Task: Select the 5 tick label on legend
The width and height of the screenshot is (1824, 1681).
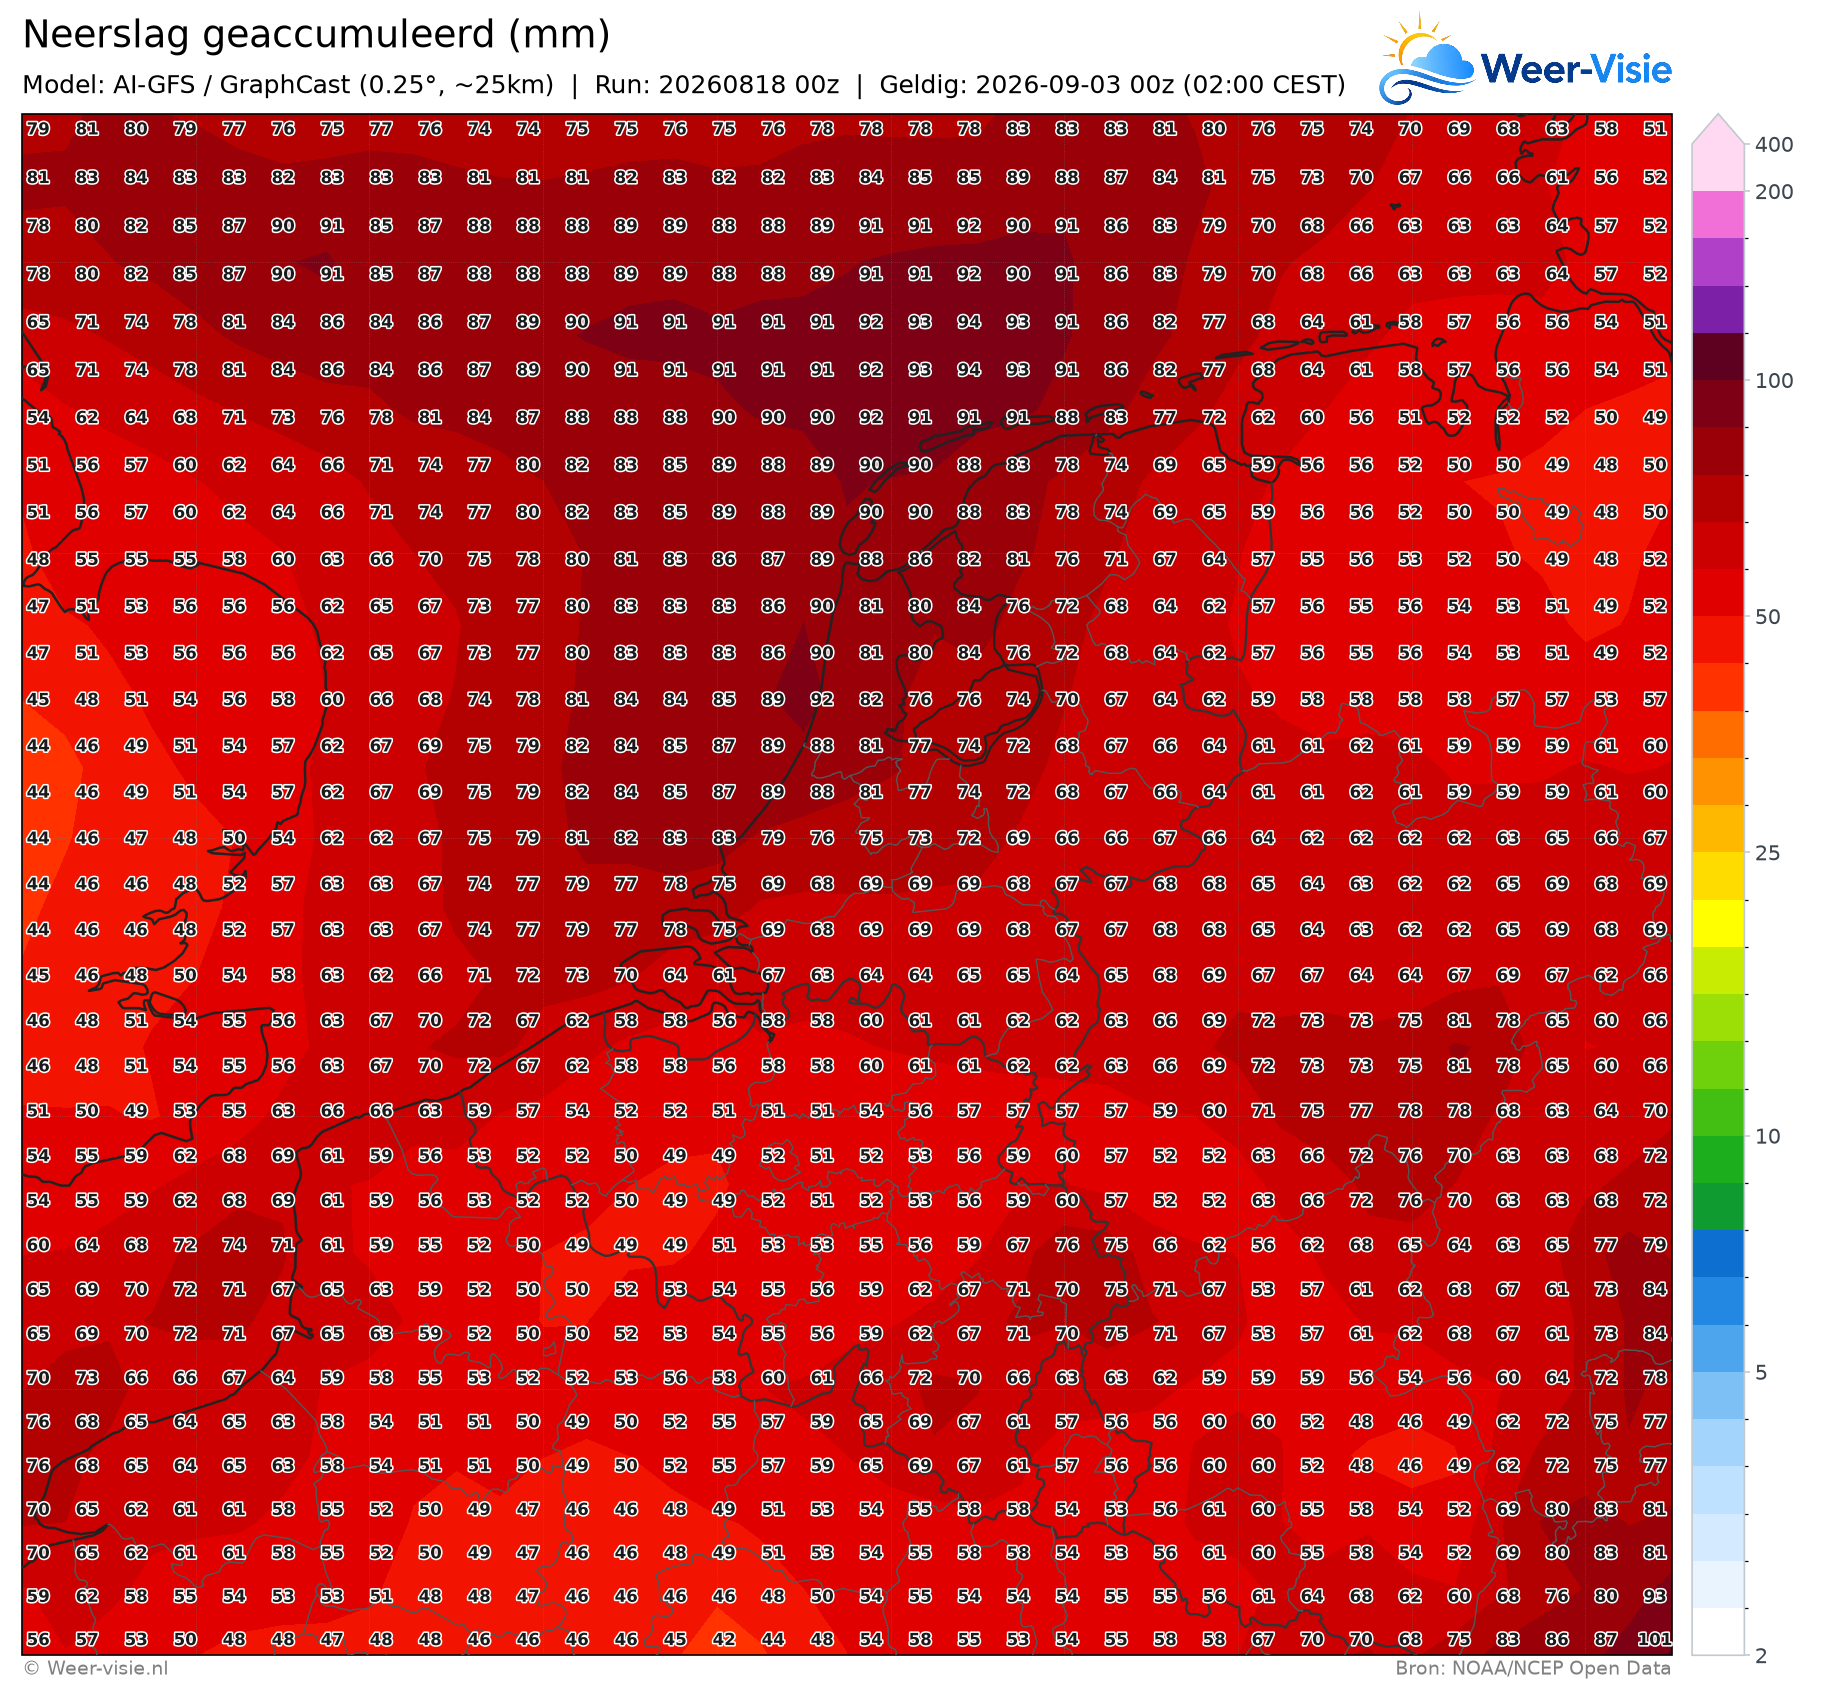Action: pyautogui.click(x=1762, y=1372)
